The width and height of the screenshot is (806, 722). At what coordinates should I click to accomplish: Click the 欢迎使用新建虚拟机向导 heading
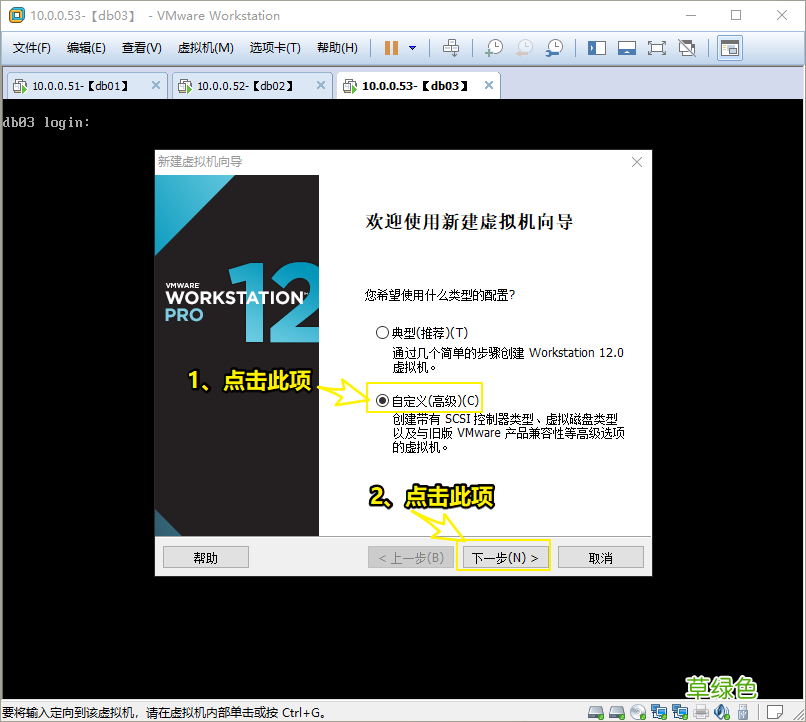[x=469, y=221]
